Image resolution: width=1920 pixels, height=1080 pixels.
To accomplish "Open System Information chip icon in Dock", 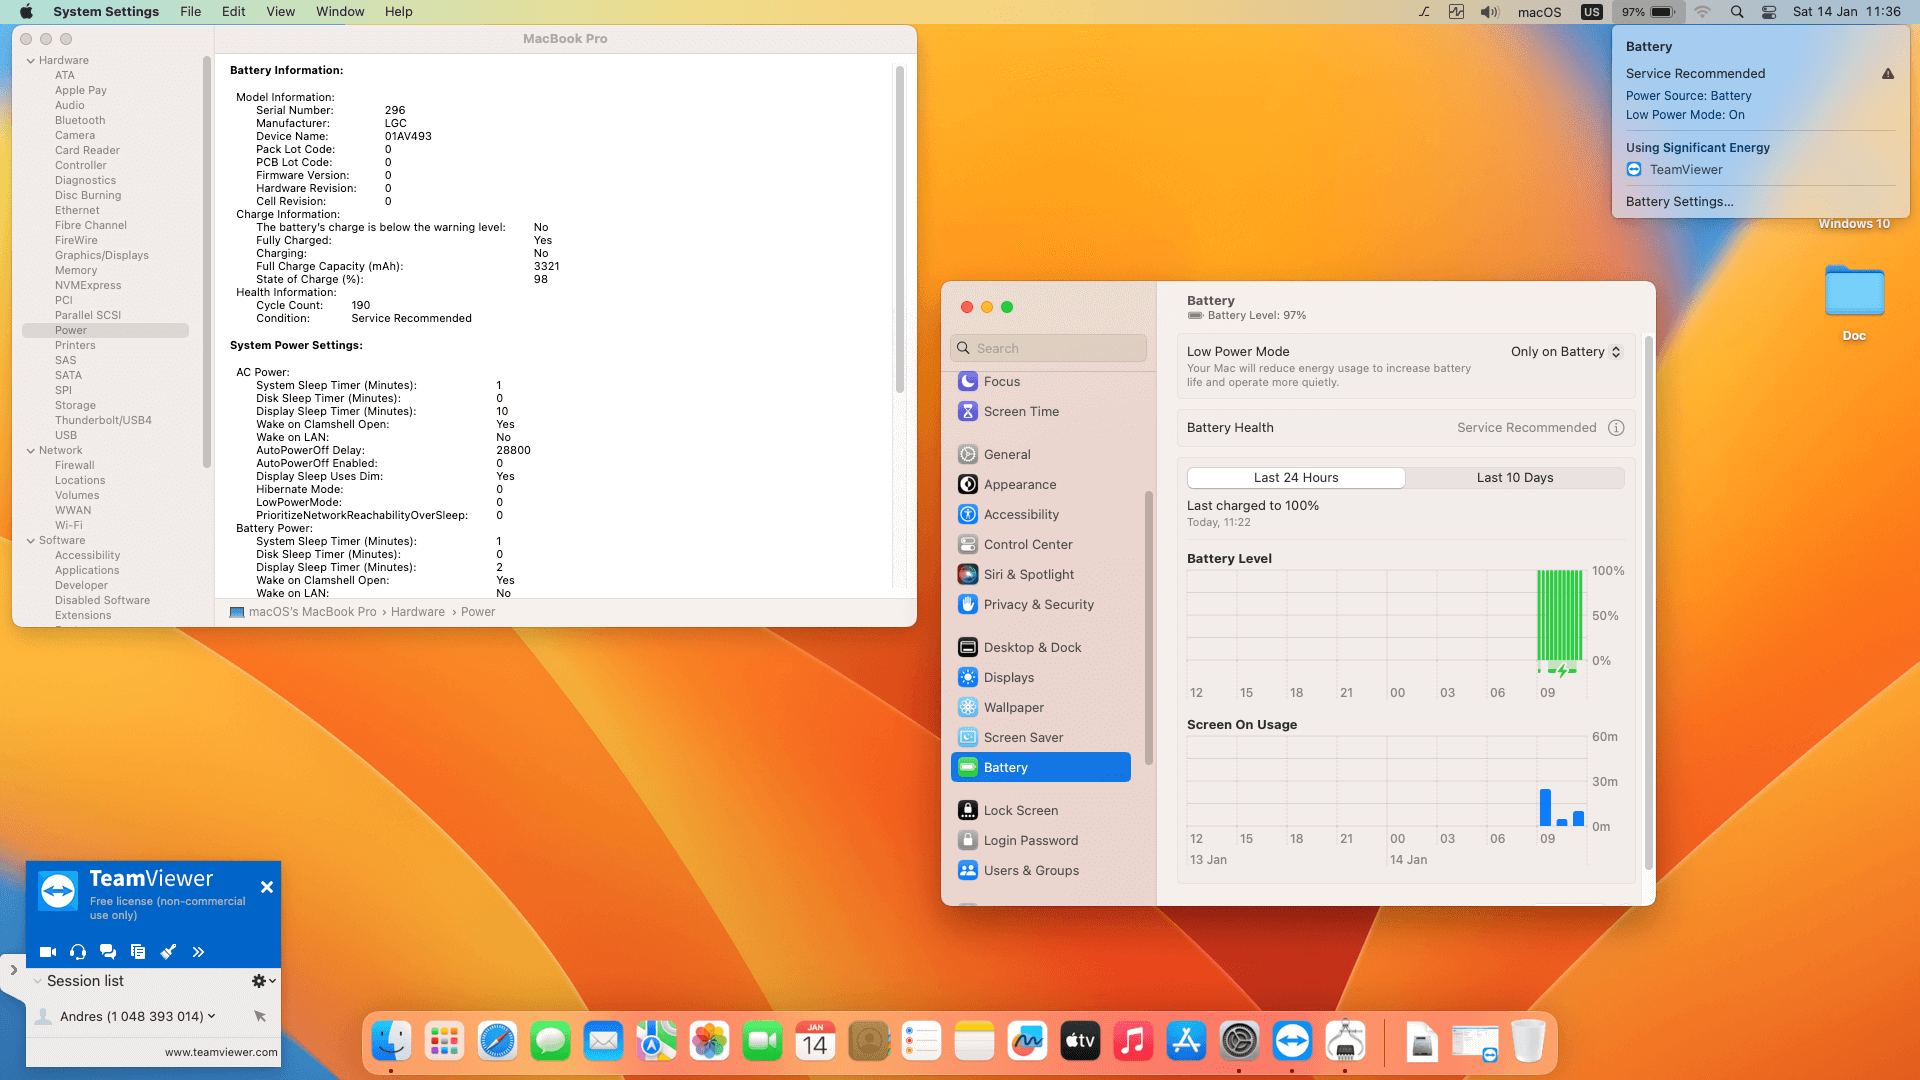I will (1345, 1042).
